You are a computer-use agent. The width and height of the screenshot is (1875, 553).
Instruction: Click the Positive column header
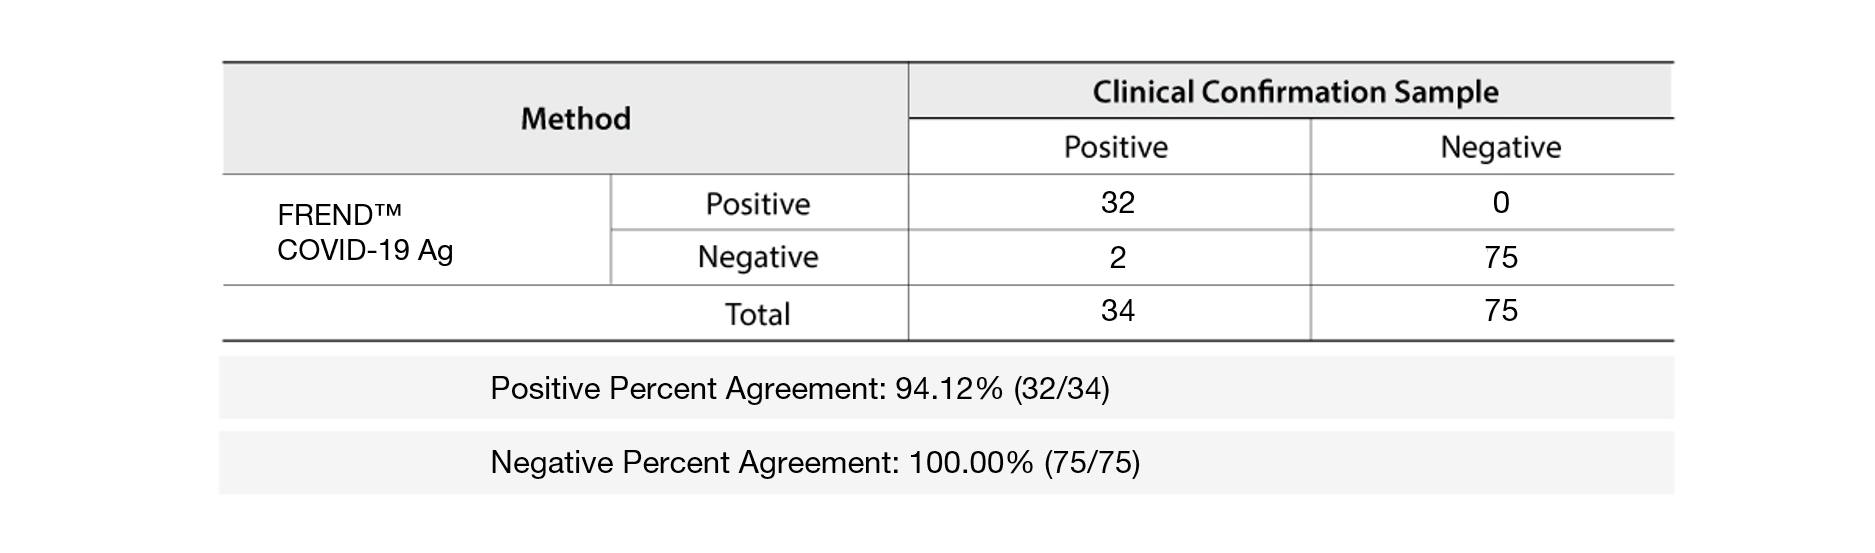(x=1115, y=147)
